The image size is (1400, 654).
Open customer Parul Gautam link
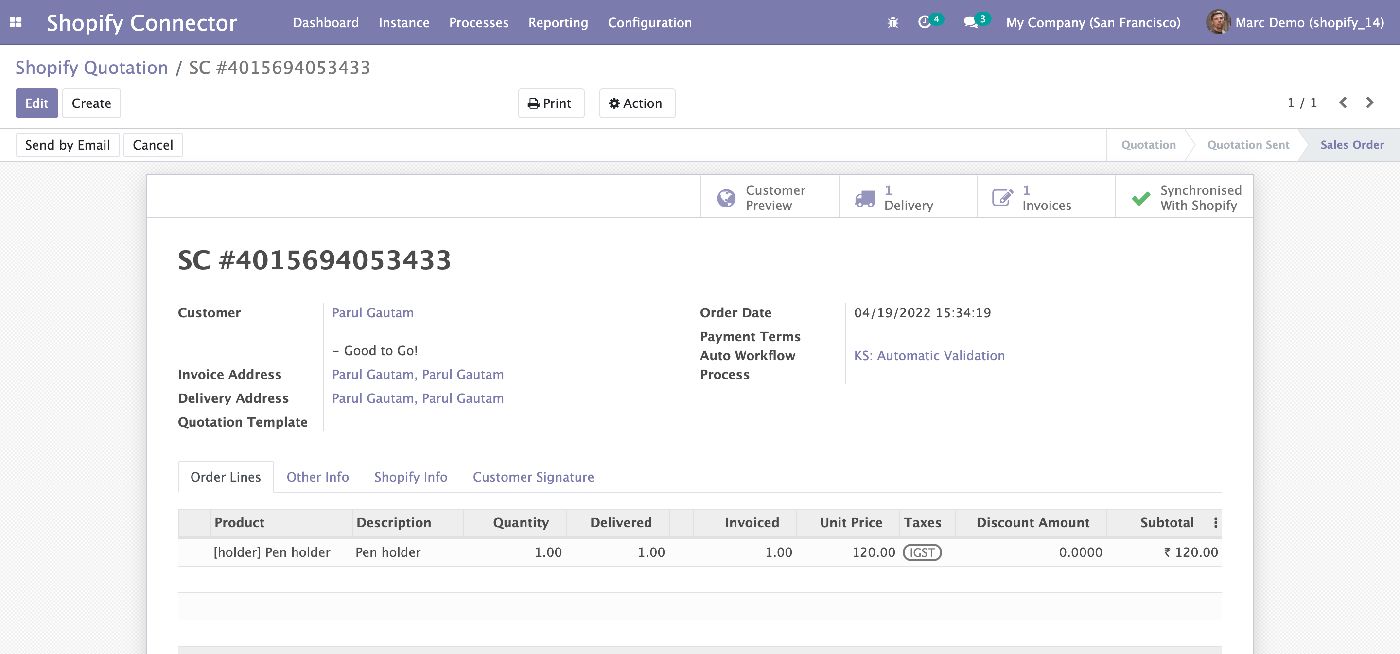tap(373, 313)
